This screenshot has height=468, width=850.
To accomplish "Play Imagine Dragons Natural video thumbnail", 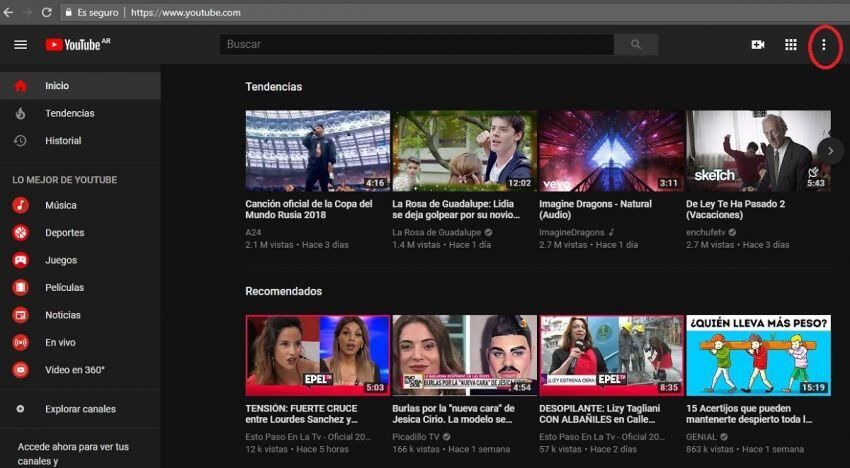I will click(611, 151).
